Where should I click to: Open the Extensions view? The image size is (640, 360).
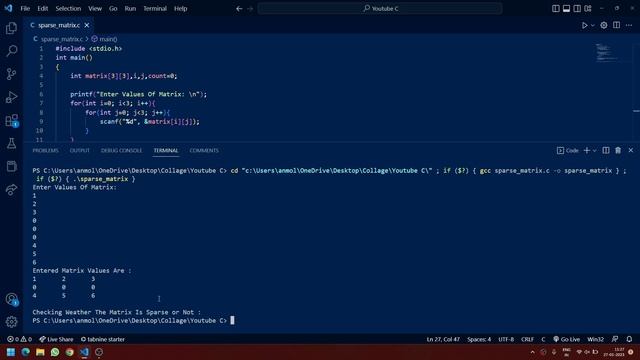point(11,120)
